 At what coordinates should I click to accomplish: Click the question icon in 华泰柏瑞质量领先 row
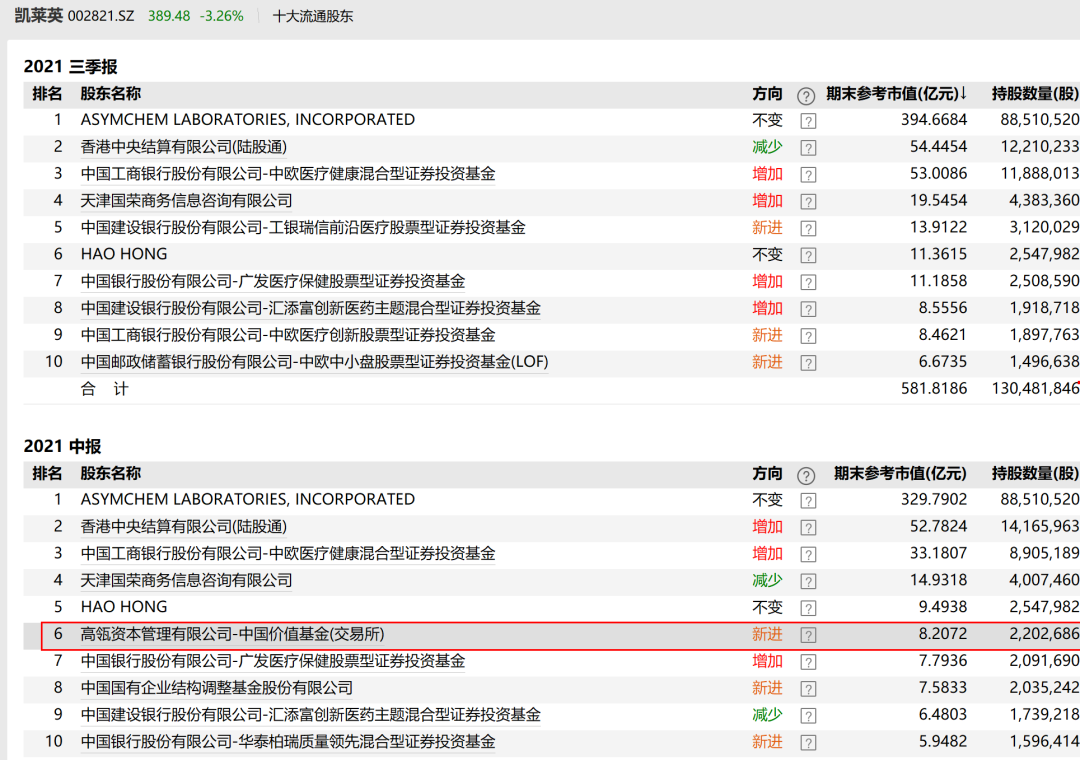[808, 742]
